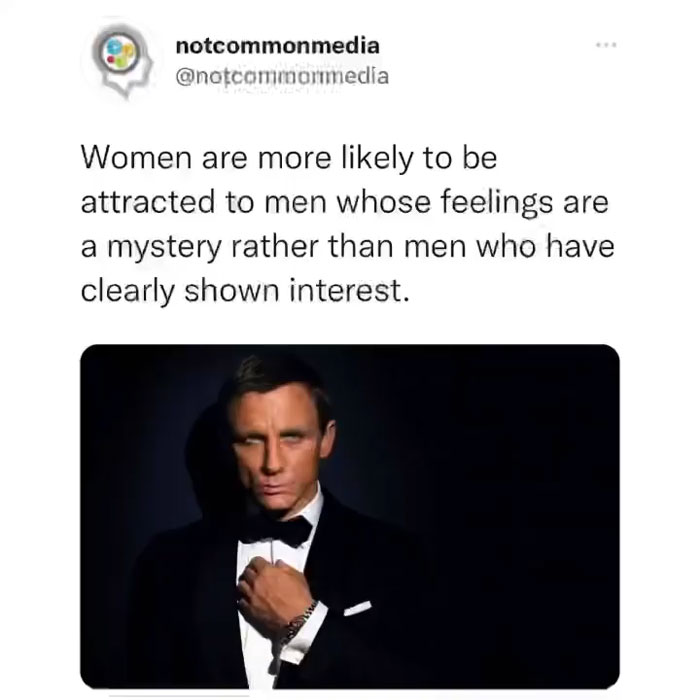
Task: Open the attached tuxedo photo
Action: click(x=350, y=517)
